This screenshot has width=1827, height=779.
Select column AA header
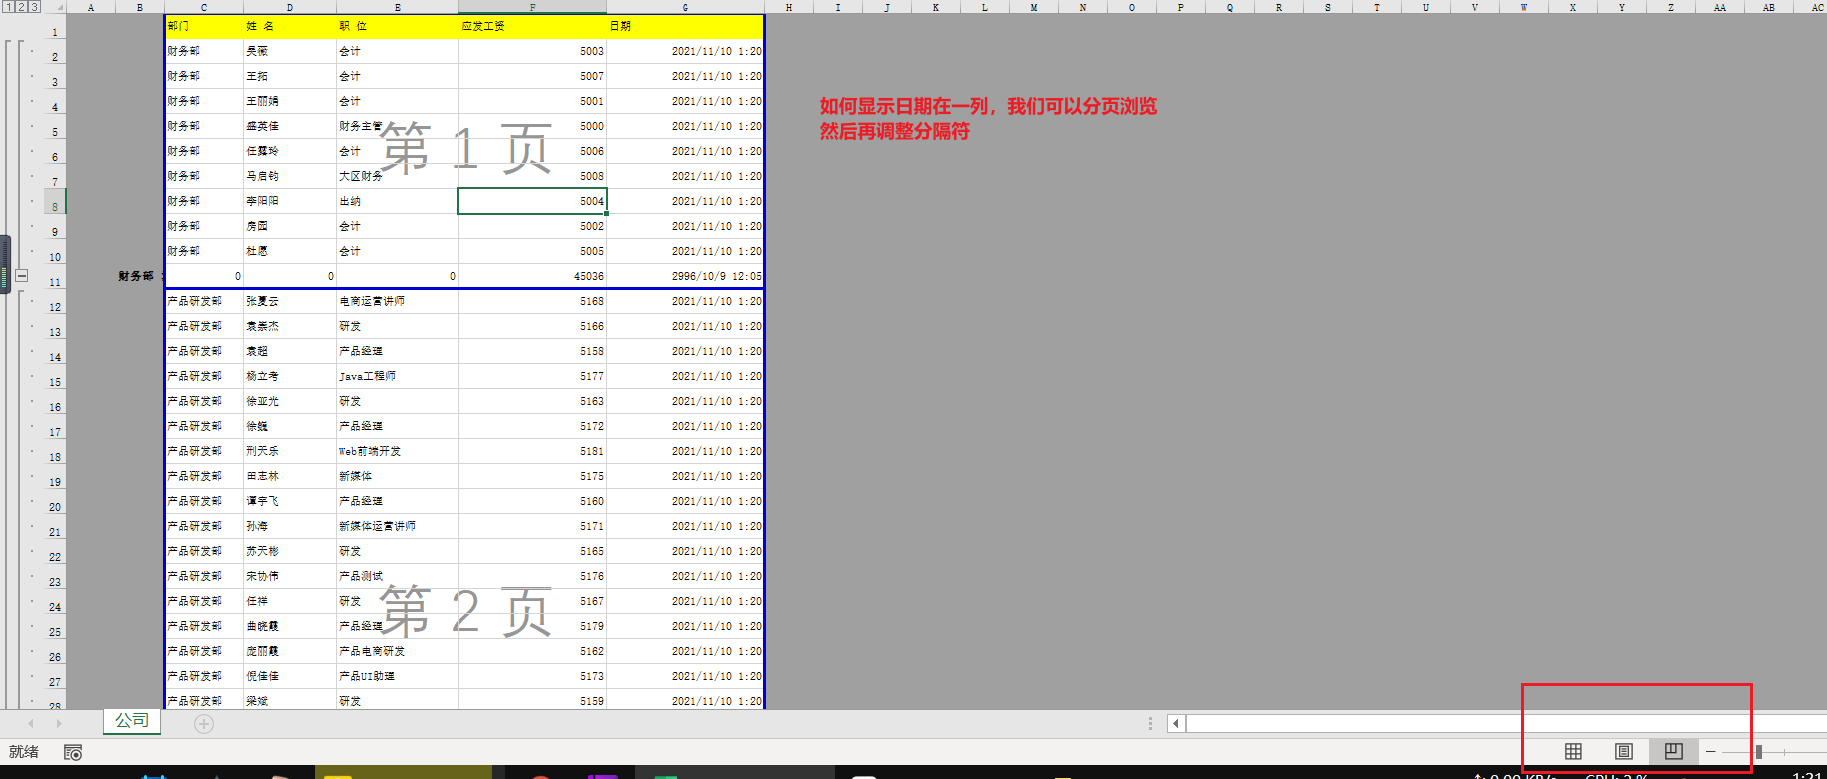coord(1720,7)
